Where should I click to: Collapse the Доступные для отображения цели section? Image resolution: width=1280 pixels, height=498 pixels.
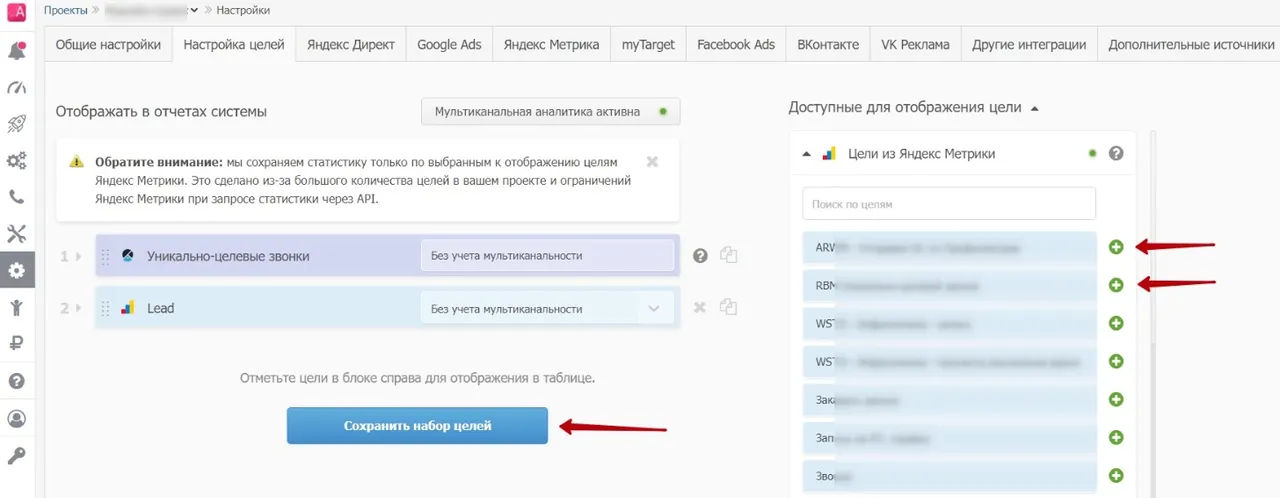point(1034,107)
